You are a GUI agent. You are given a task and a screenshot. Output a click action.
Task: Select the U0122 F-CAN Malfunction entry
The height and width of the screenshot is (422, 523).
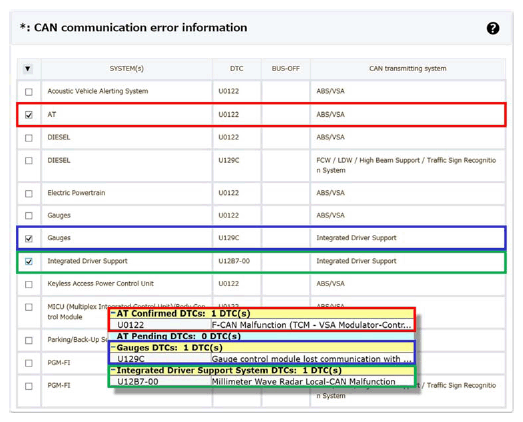(x=262, y=325)
